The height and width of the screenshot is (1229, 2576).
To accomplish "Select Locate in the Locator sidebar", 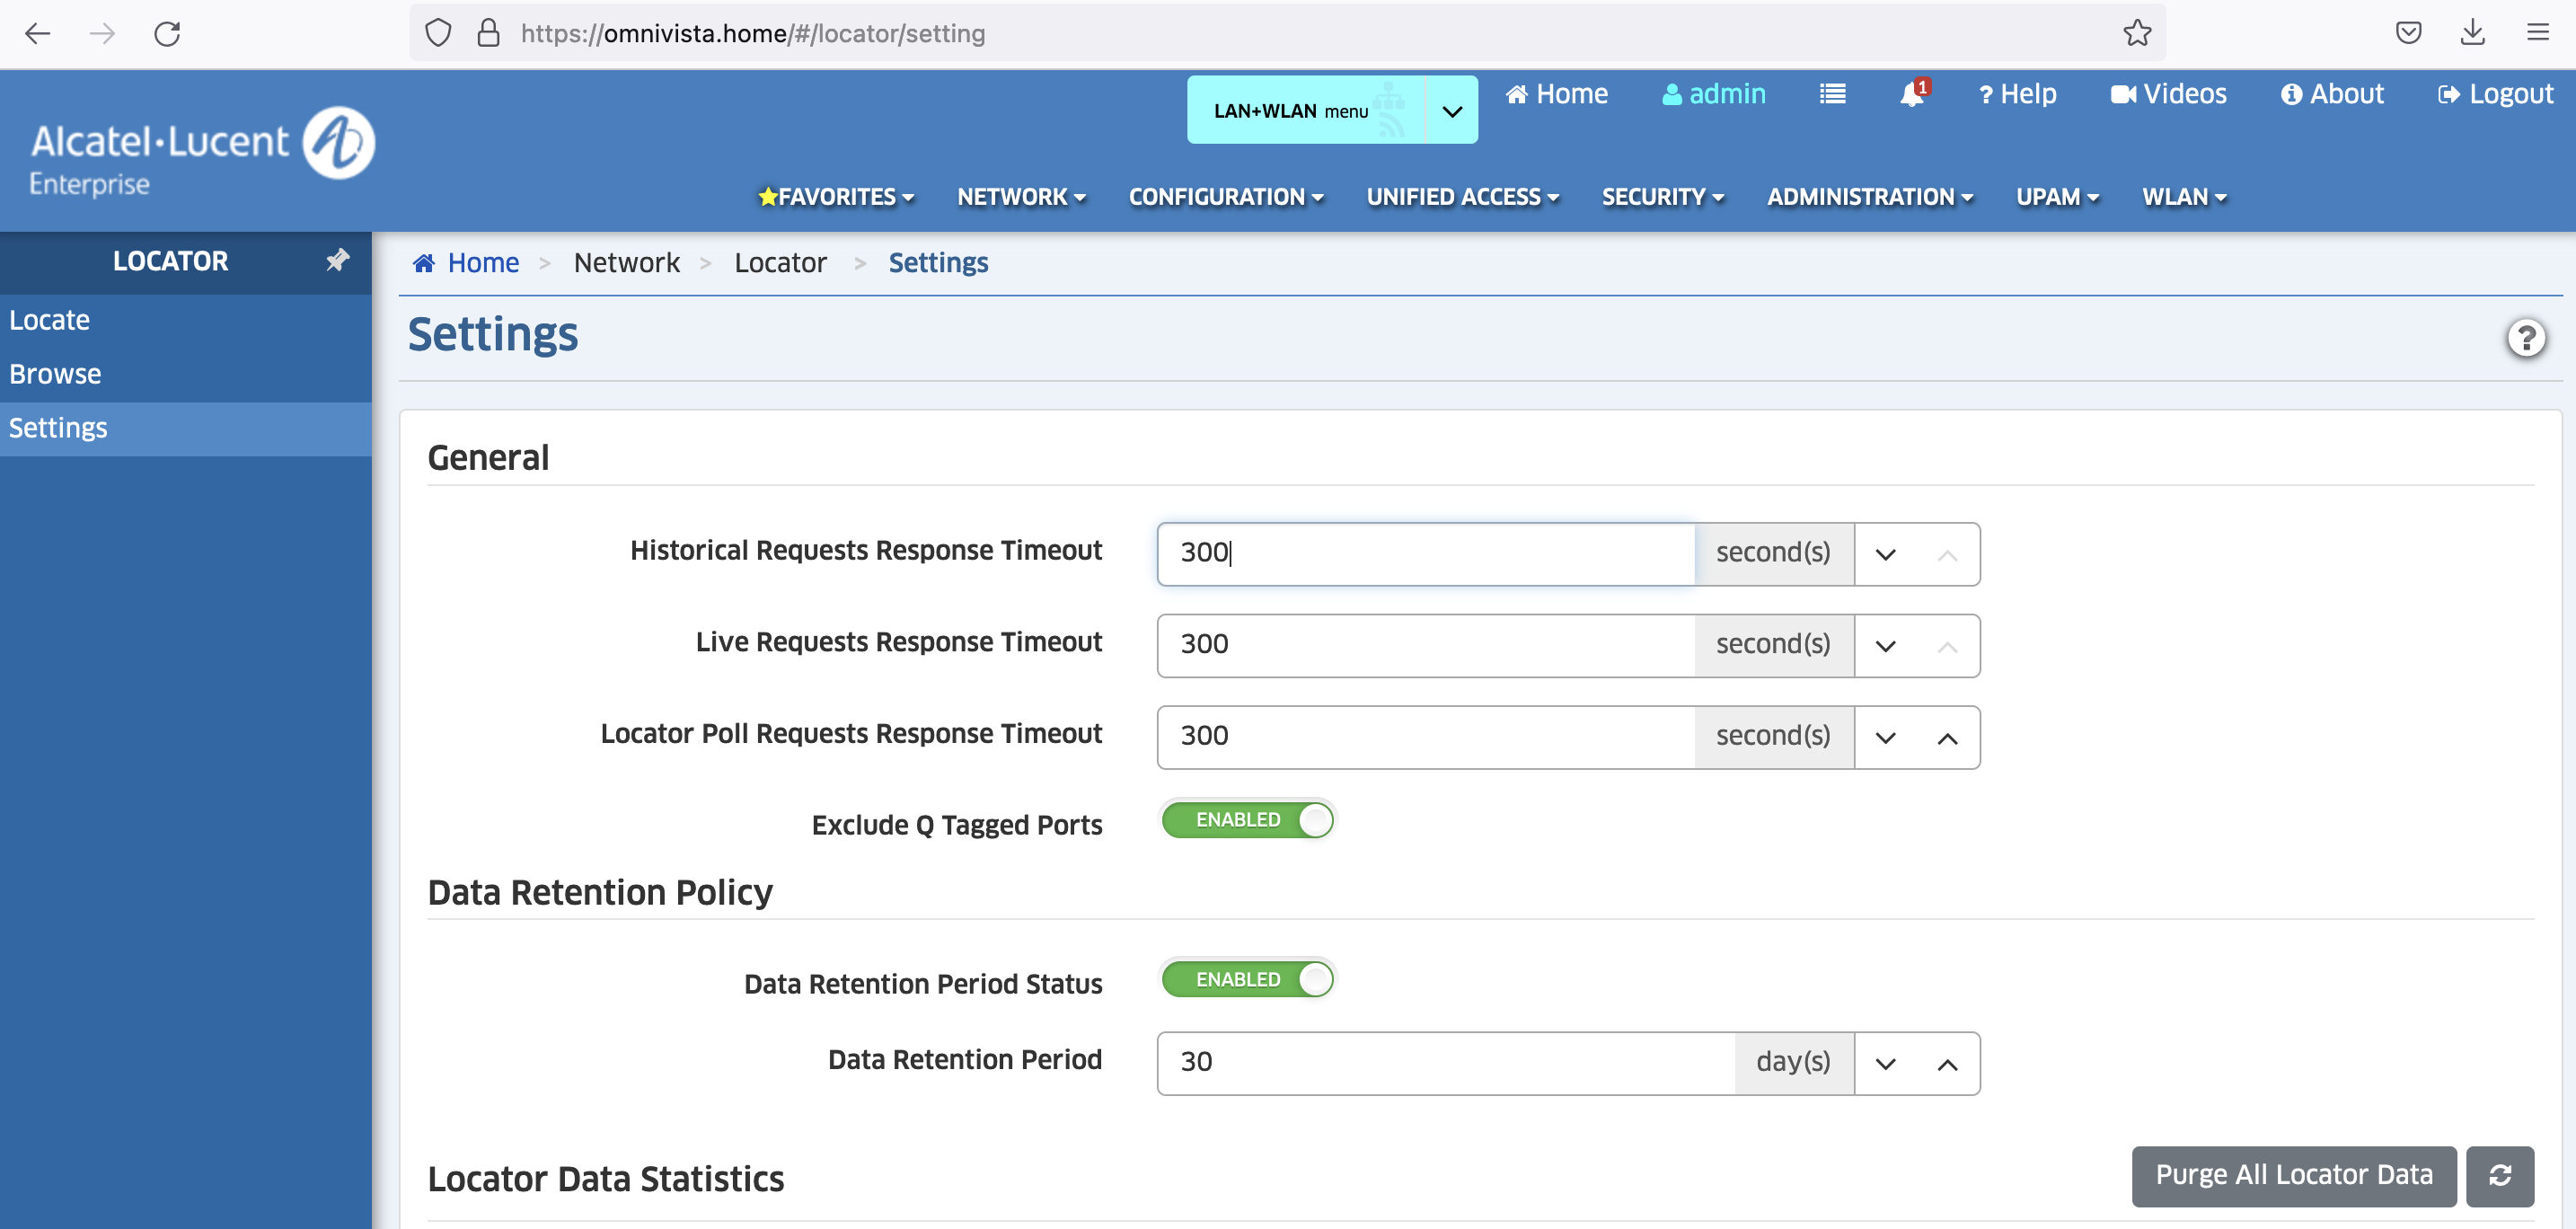I will tap(49, 320).
